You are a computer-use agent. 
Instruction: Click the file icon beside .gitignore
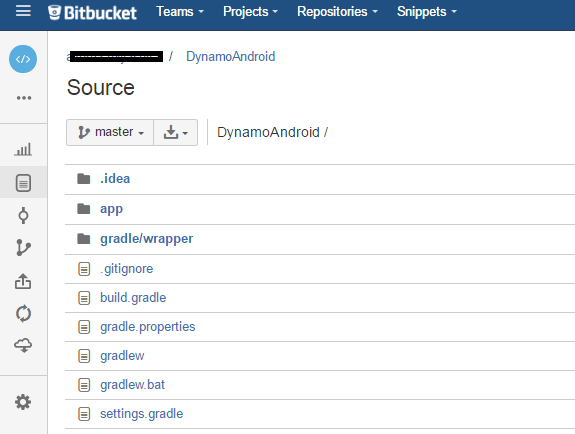pos(84,269)
